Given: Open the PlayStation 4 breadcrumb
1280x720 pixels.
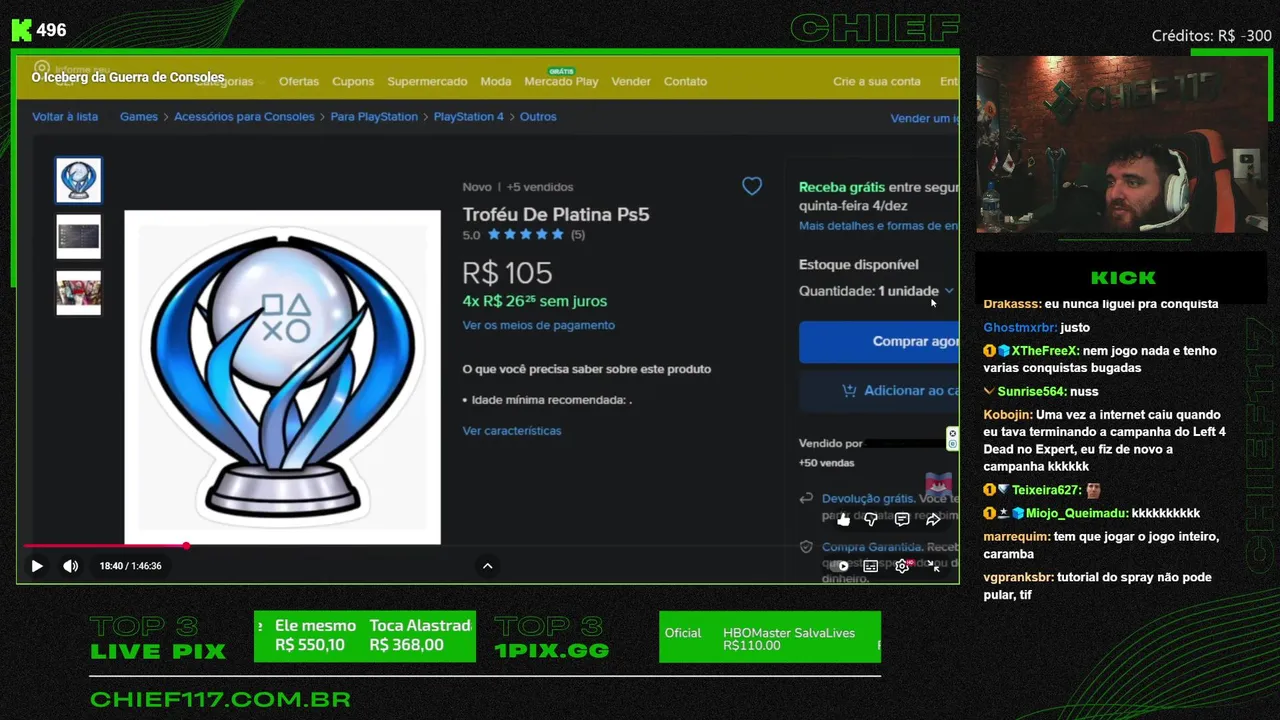Looking at the screenshot, I should [469, 117].
